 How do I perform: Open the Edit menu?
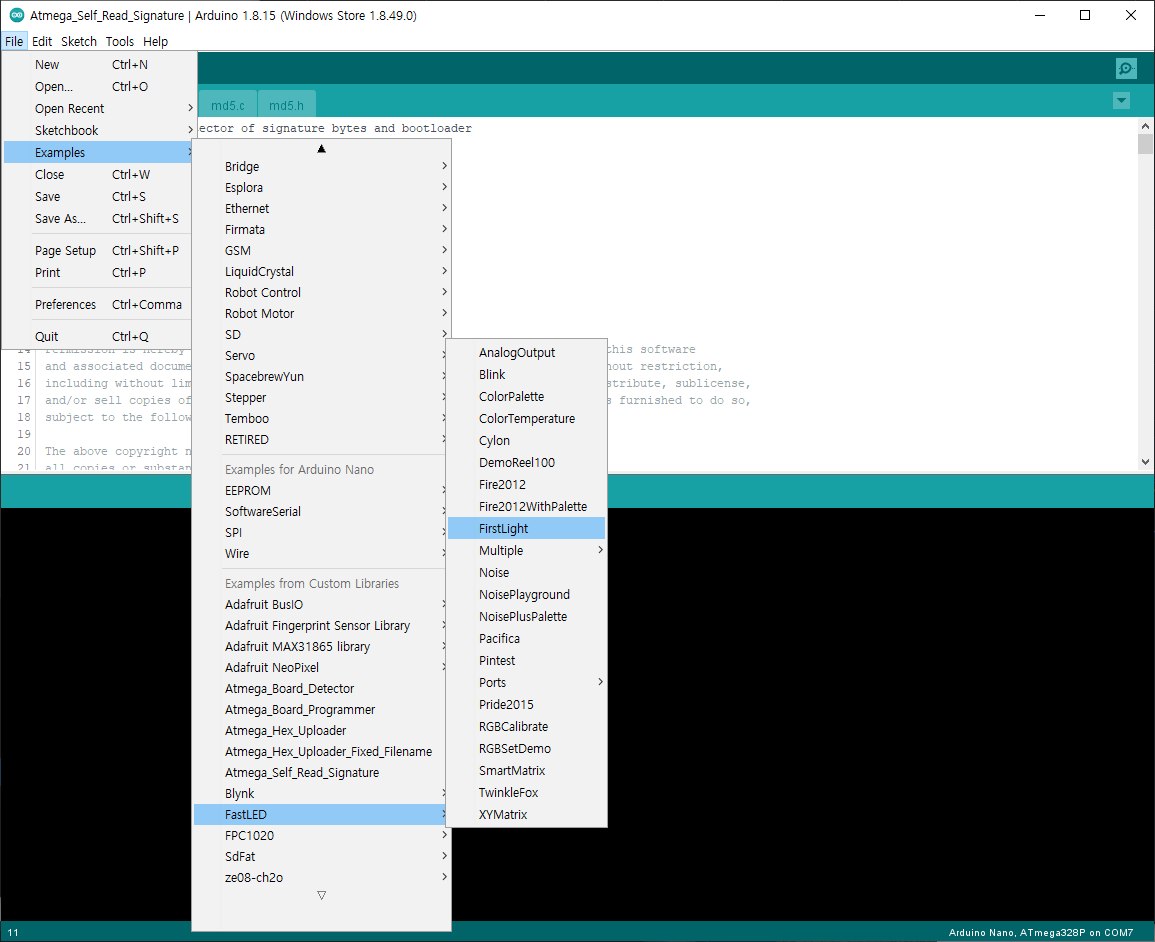42,41
